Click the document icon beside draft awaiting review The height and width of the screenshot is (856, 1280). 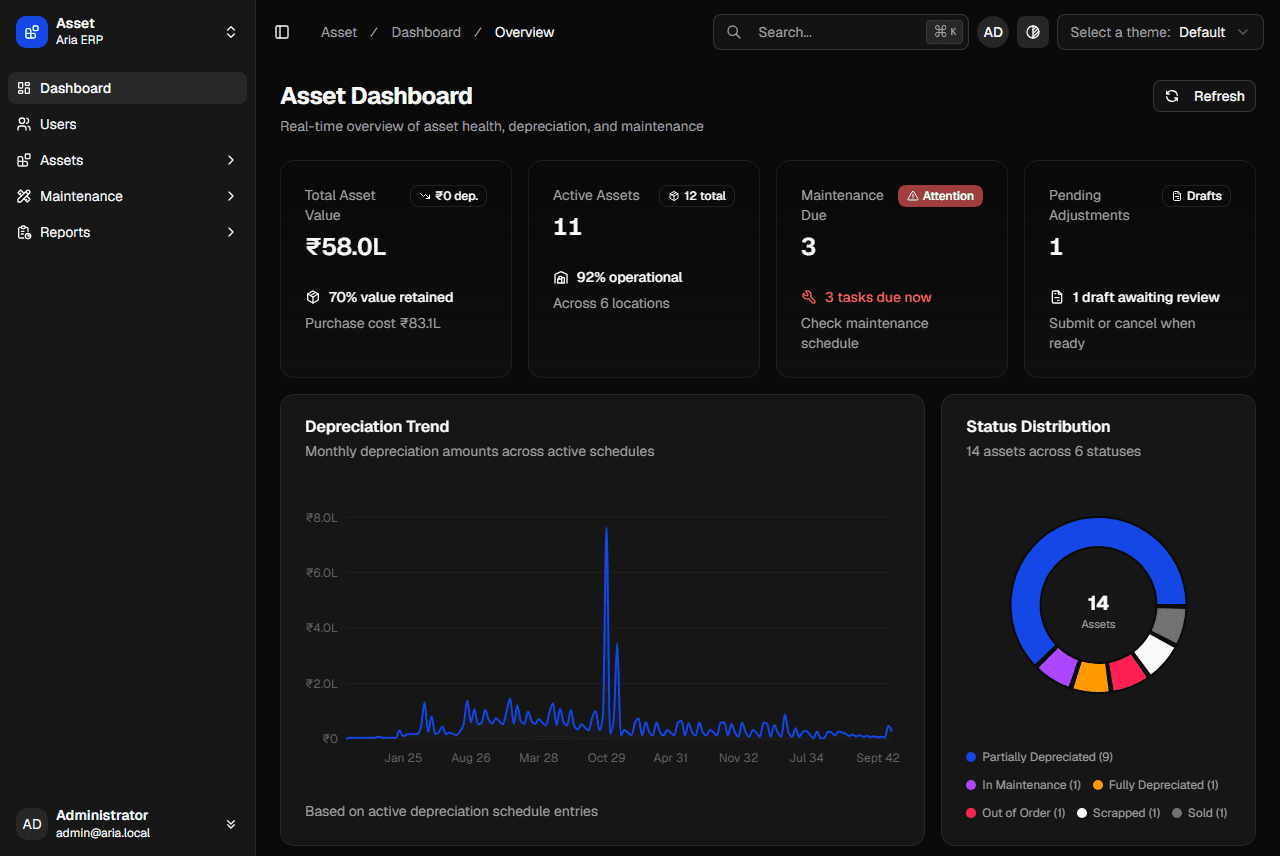point(1057,297)
